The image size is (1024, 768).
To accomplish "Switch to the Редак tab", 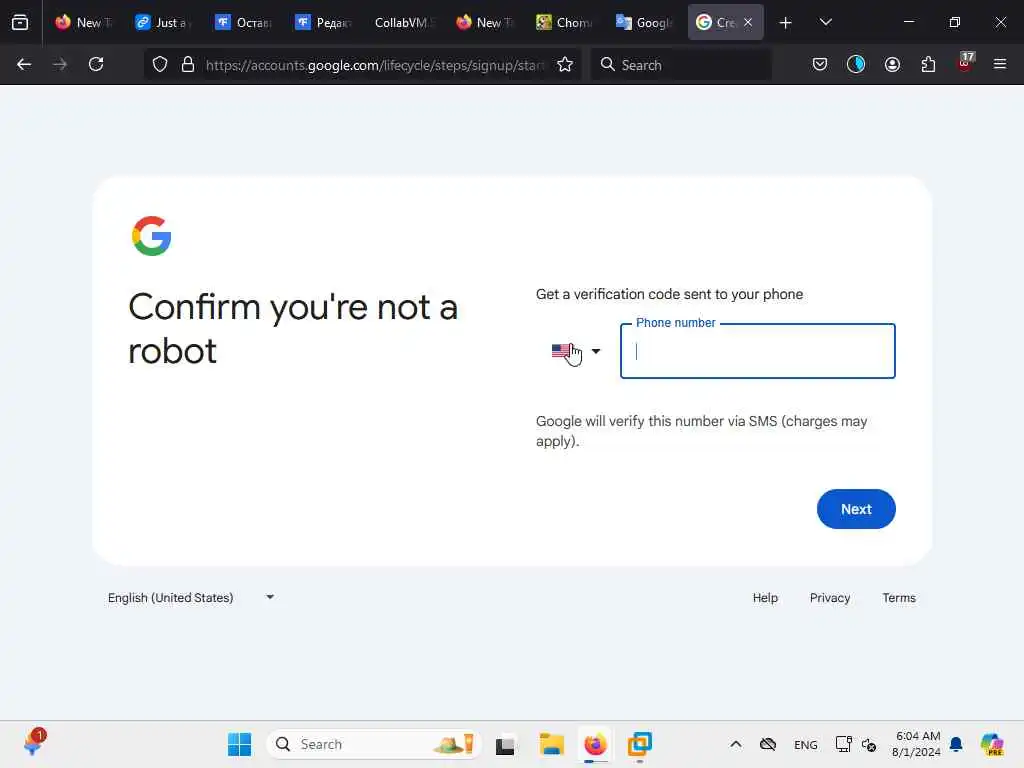I will [x=323, y=23].
